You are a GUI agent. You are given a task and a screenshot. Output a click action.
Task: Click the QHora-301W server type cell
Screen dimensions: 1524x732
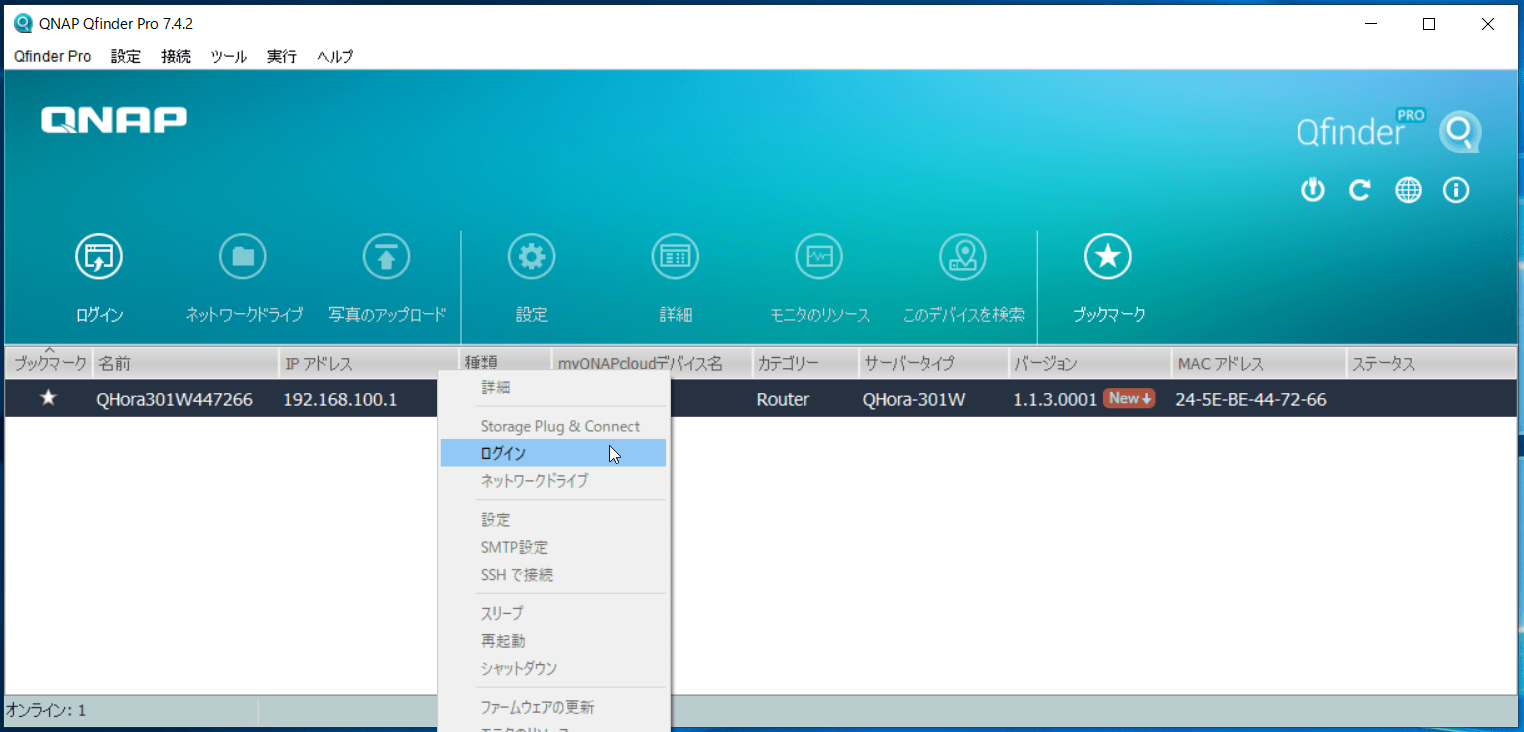(x=914, y=400)
